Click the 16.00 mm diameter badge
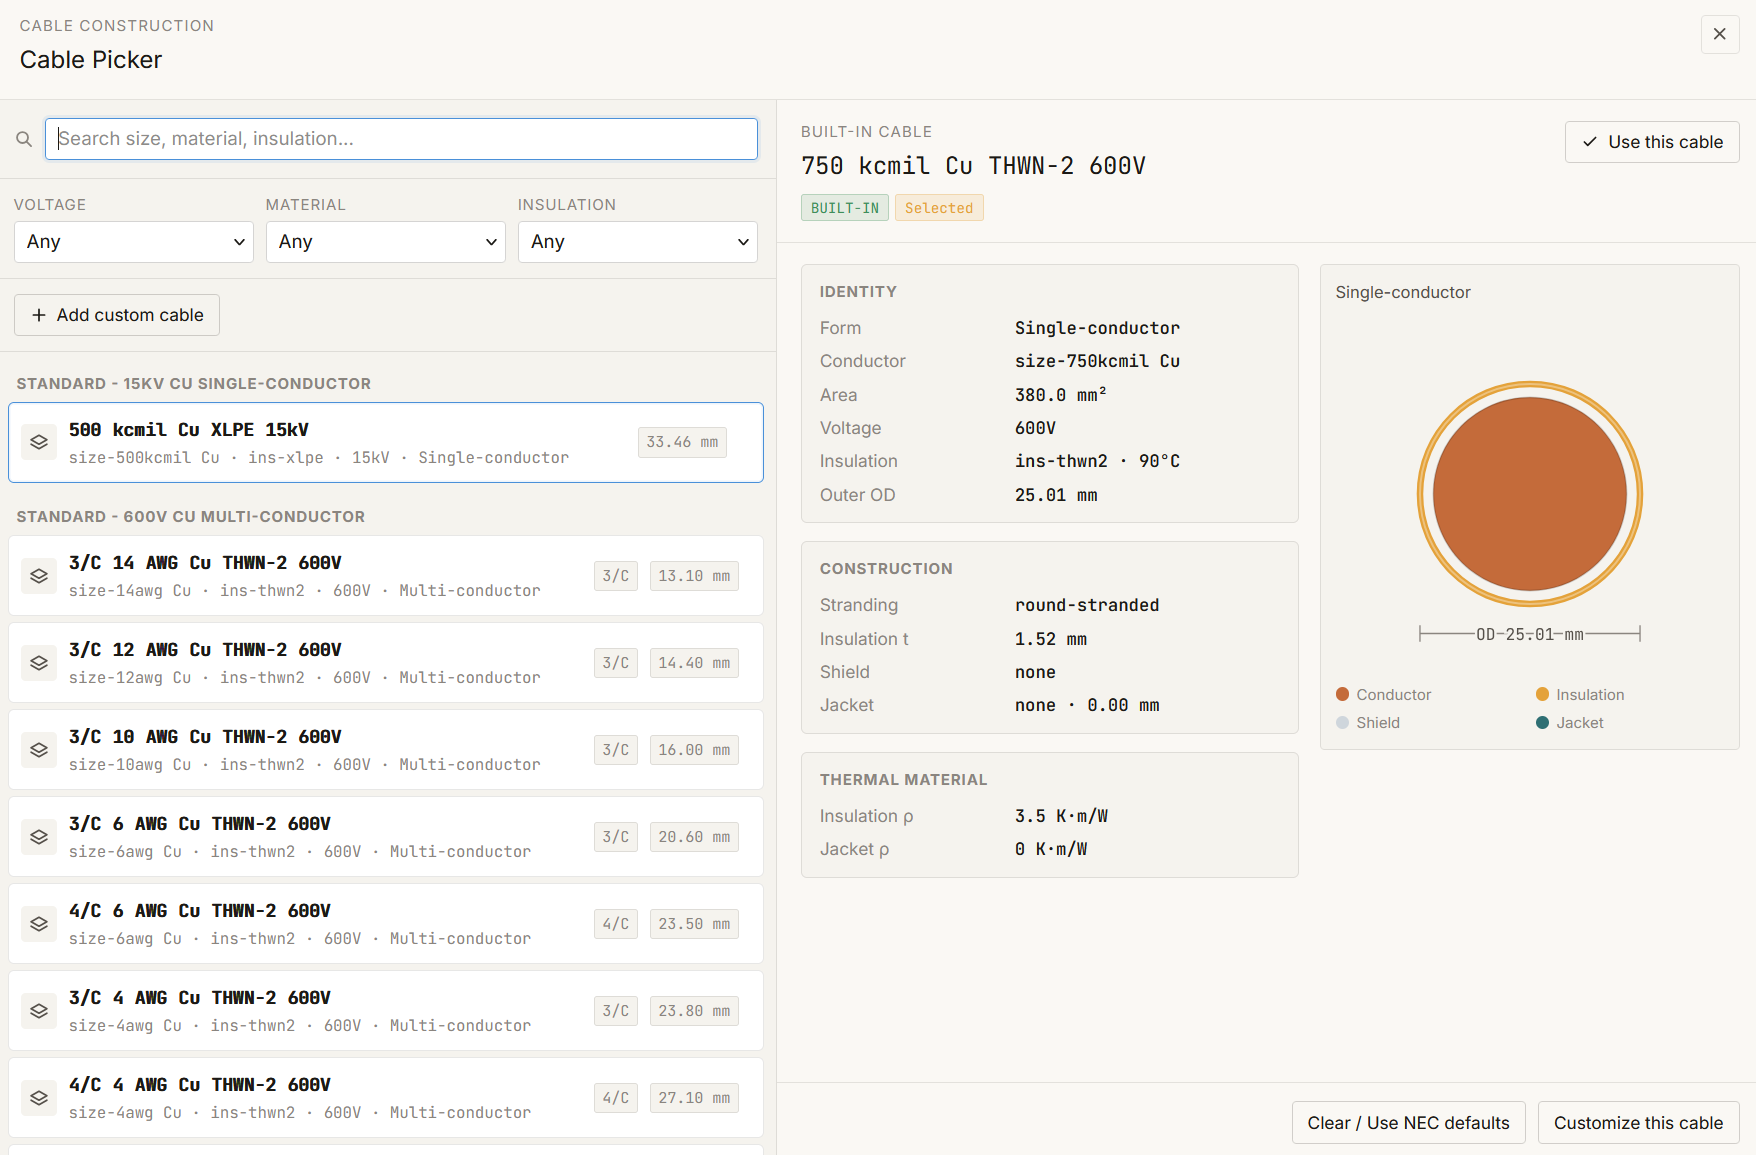Viewport: 1756px width, 1155px height. pos(694,750)
